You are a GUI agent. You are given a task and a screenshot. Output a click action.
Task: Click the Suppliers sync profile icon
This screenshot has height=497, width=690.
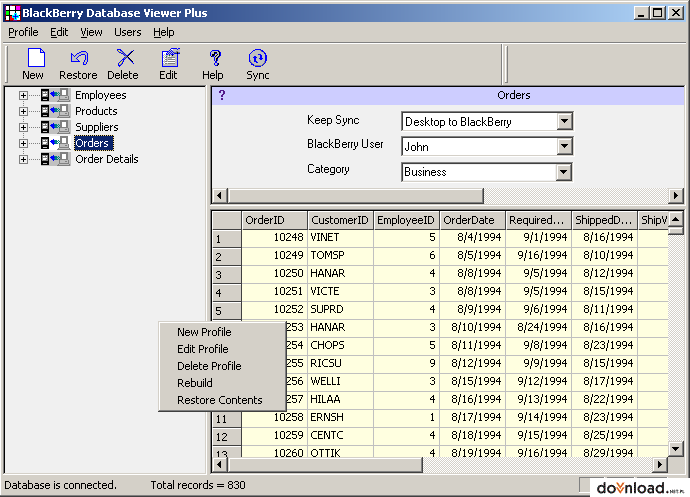[55, 127]
